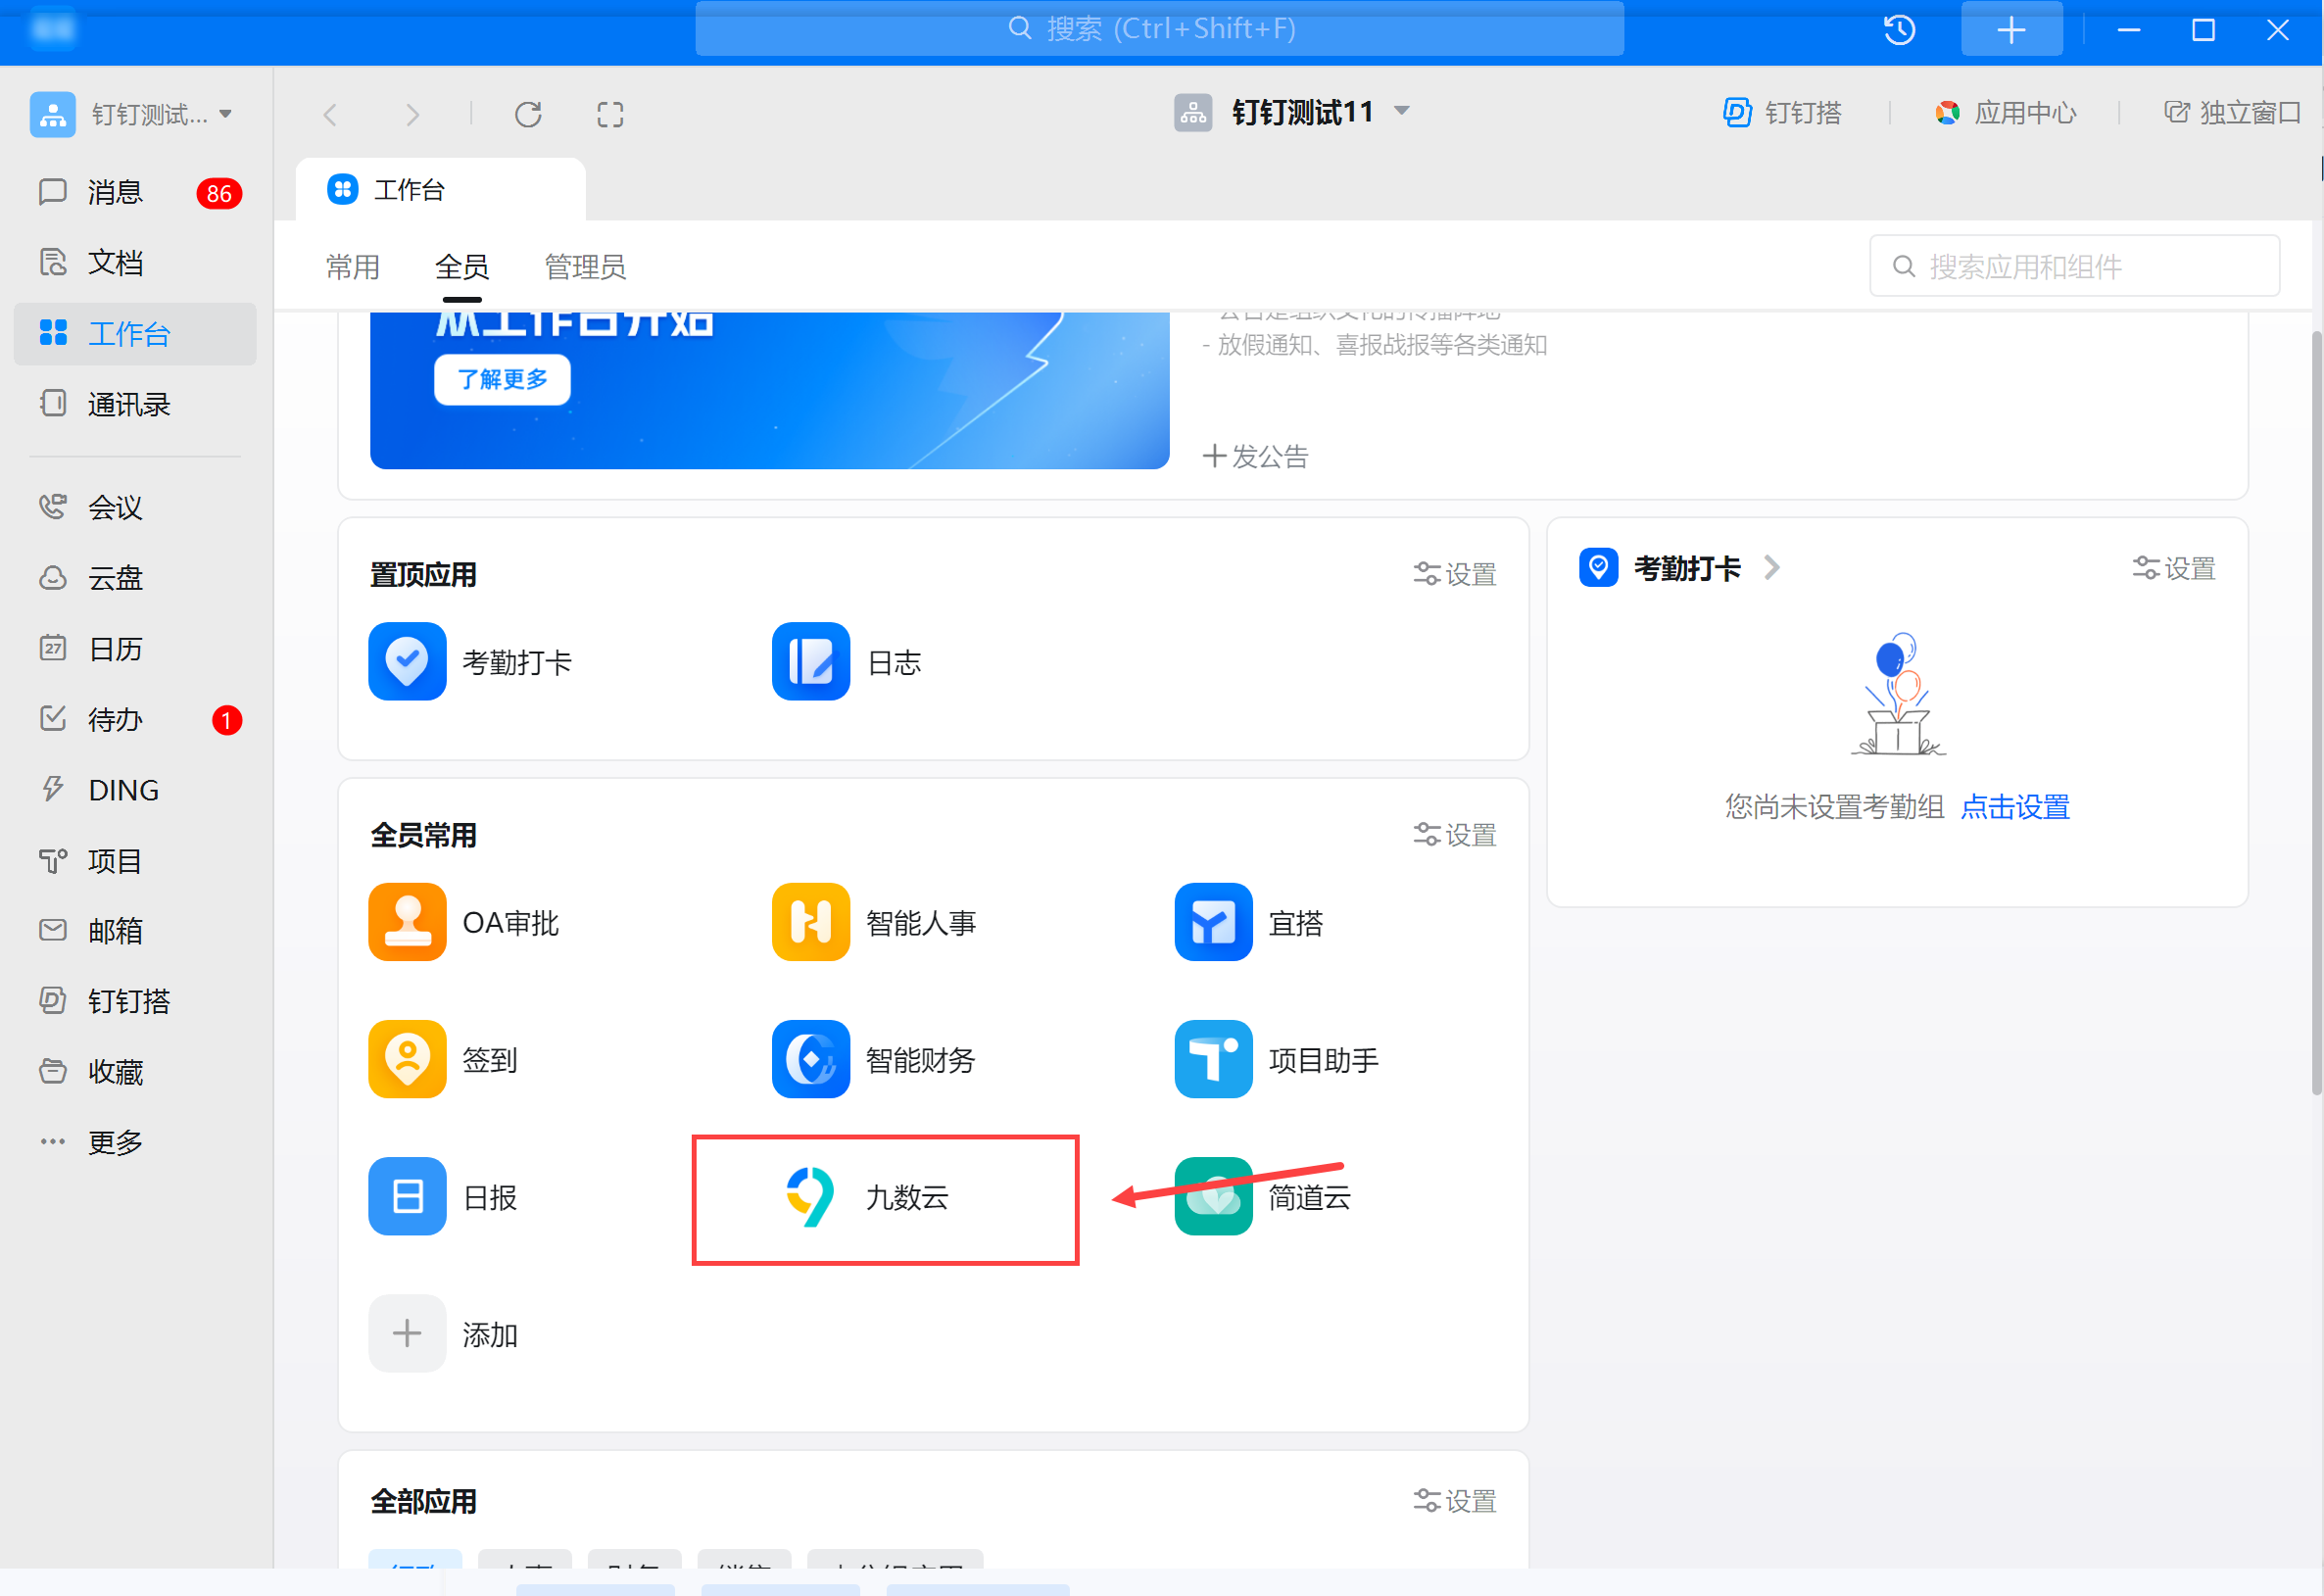Expand the 考勤打卡 widget chevron
This screenshot has width=2324, height=1596.
[1773, 568]
